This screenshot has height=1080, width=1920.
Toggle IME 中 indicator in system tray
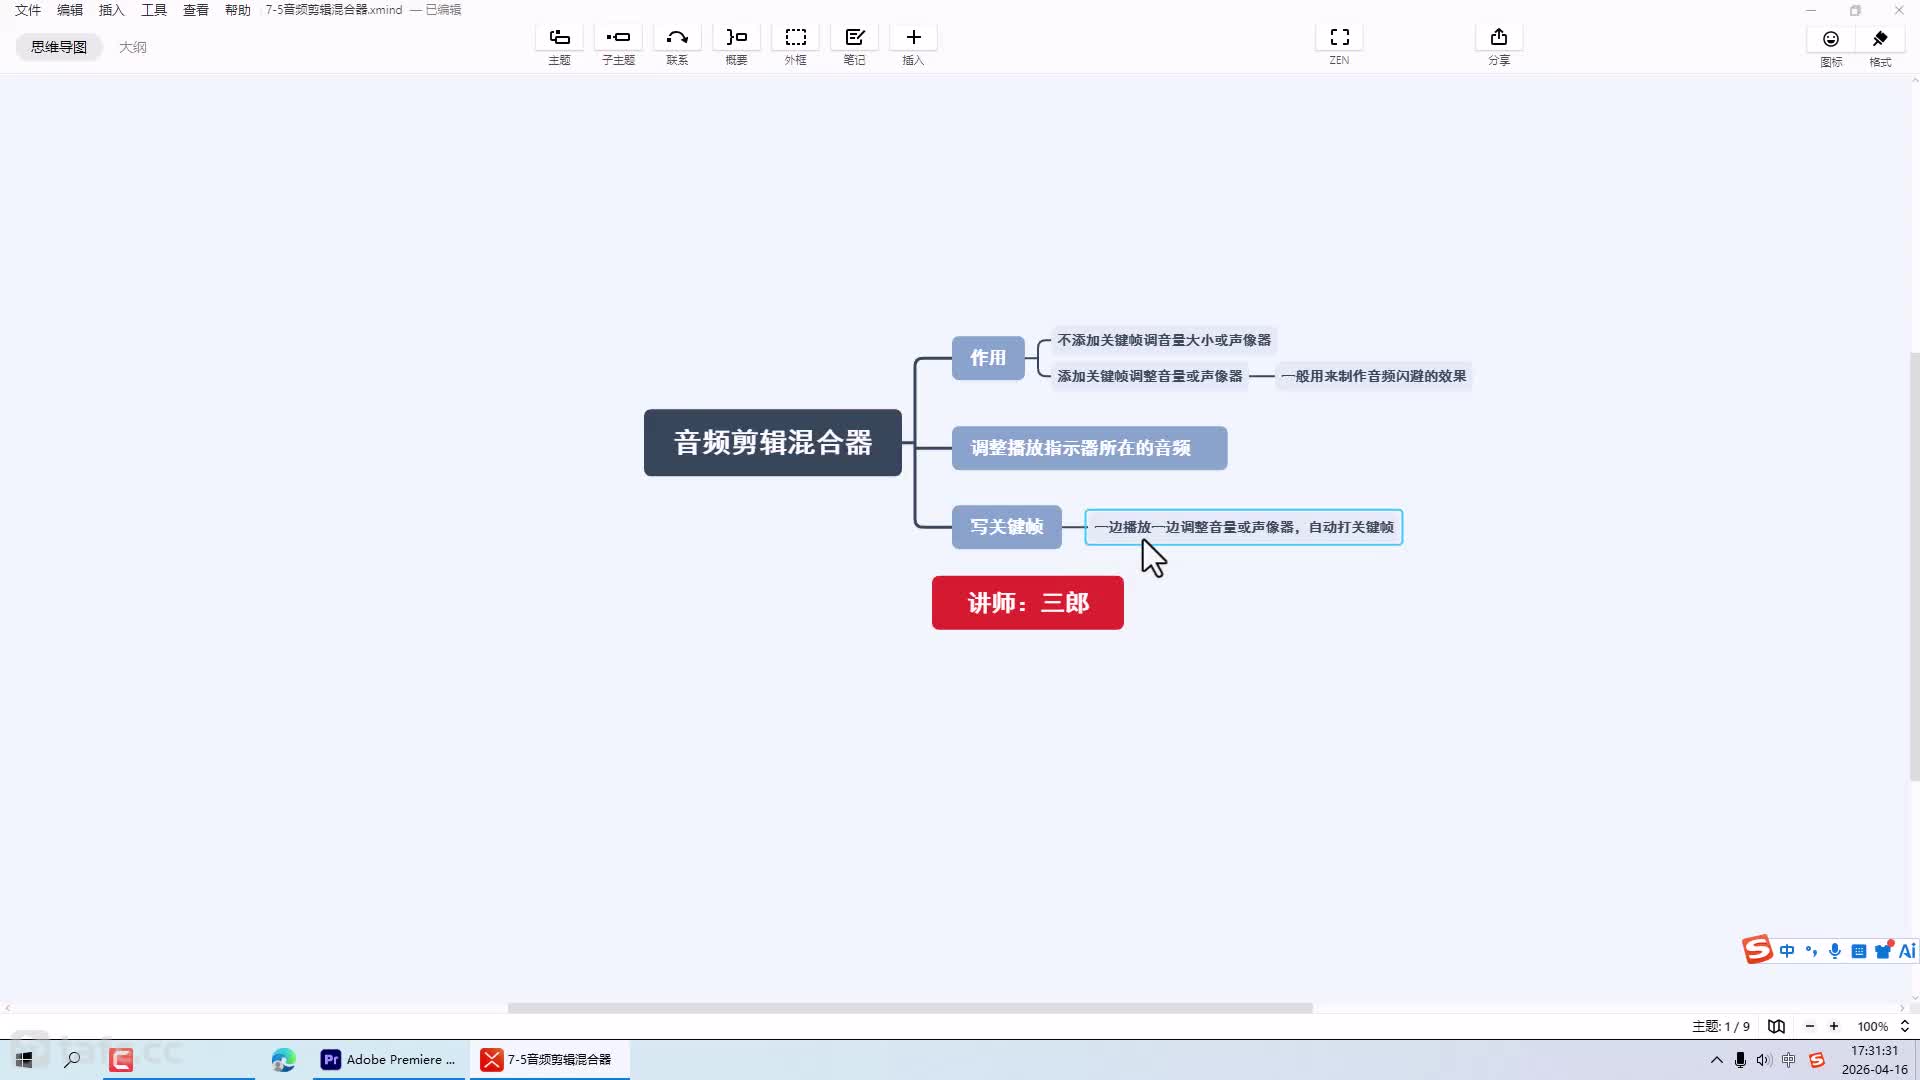click(1789, 1060)
